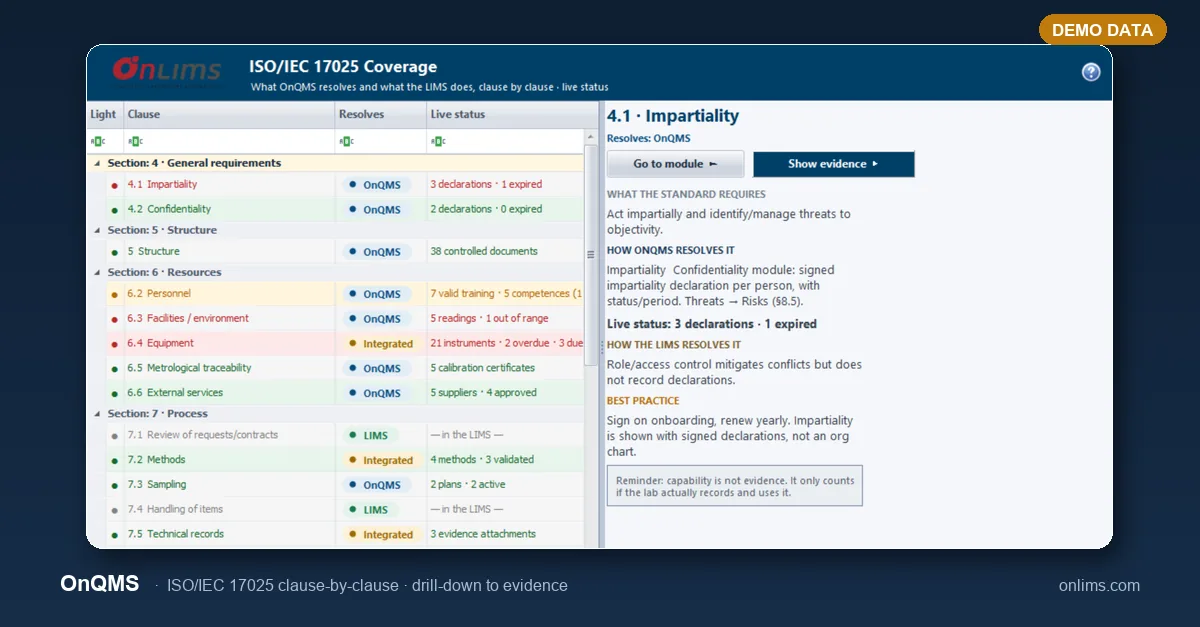Click the filter icon under Light column
The width and height of the screenshot is (1200, 627).
click(x=97, y=141)
